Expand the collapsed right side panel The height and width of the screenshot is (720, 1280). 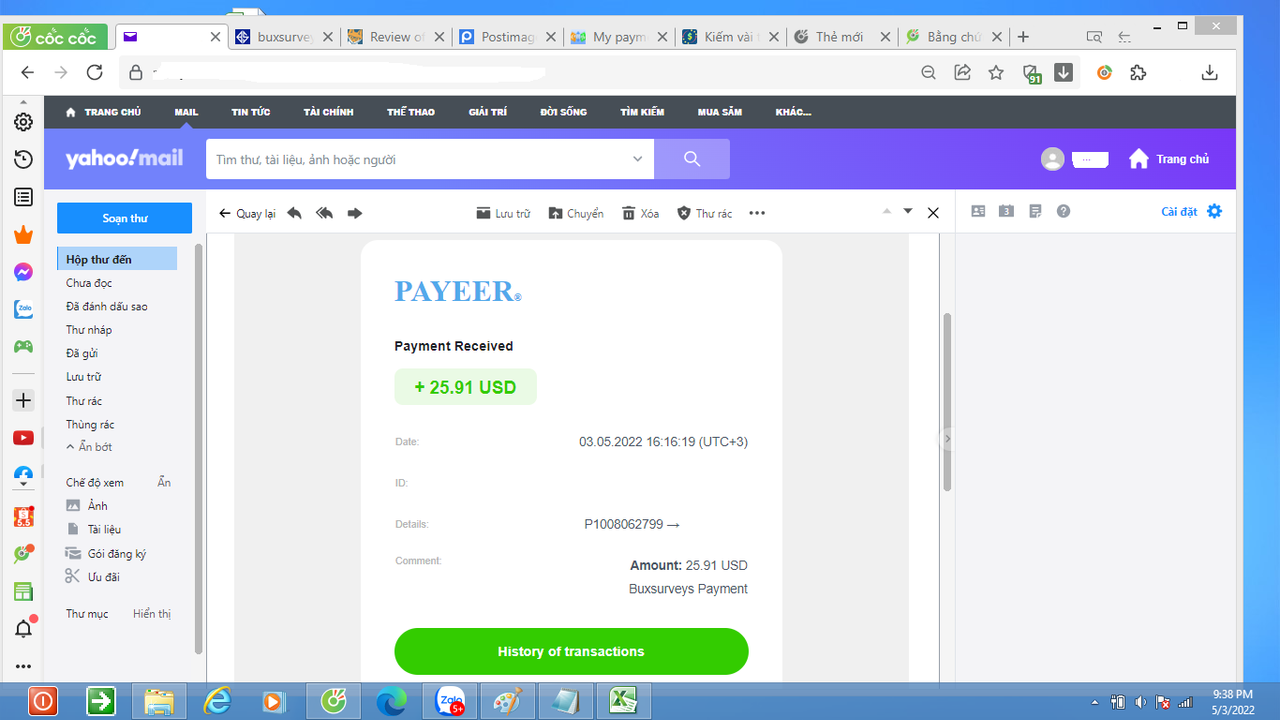pyautogui.click(x=947, y=439)
